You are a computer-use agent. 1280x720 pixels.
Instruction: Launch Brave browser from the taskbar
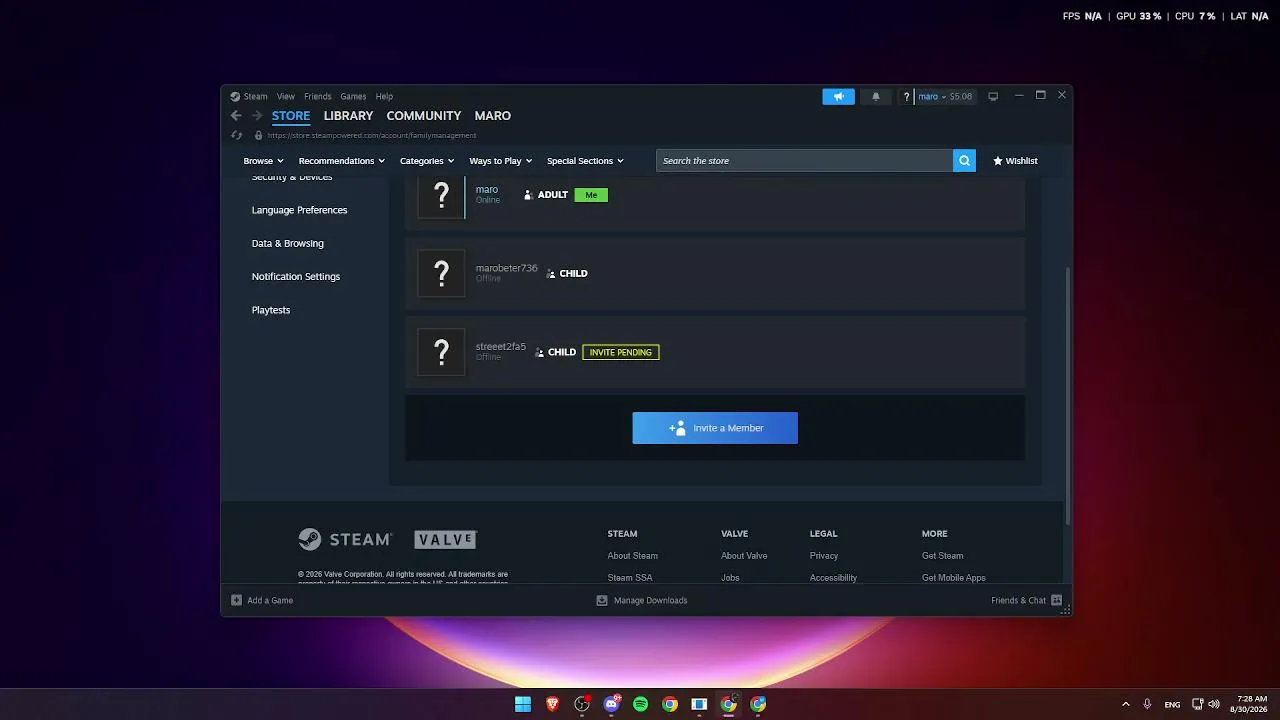552,704
